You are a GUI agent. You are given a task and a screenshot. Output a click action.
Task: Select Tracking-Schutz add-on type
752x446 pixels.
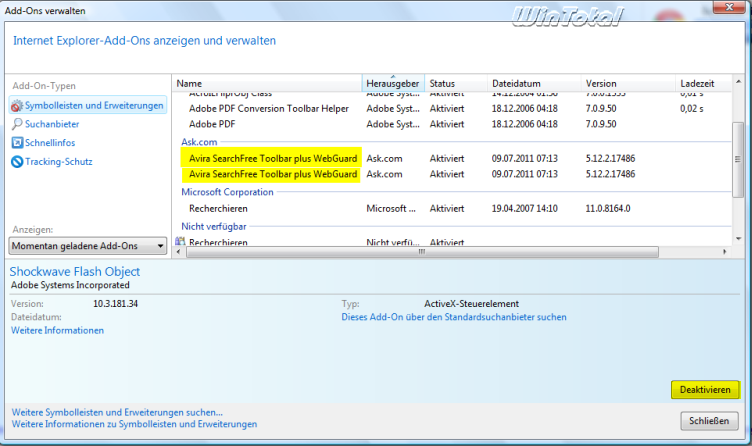pyautogui.click(x=59, y=162)
